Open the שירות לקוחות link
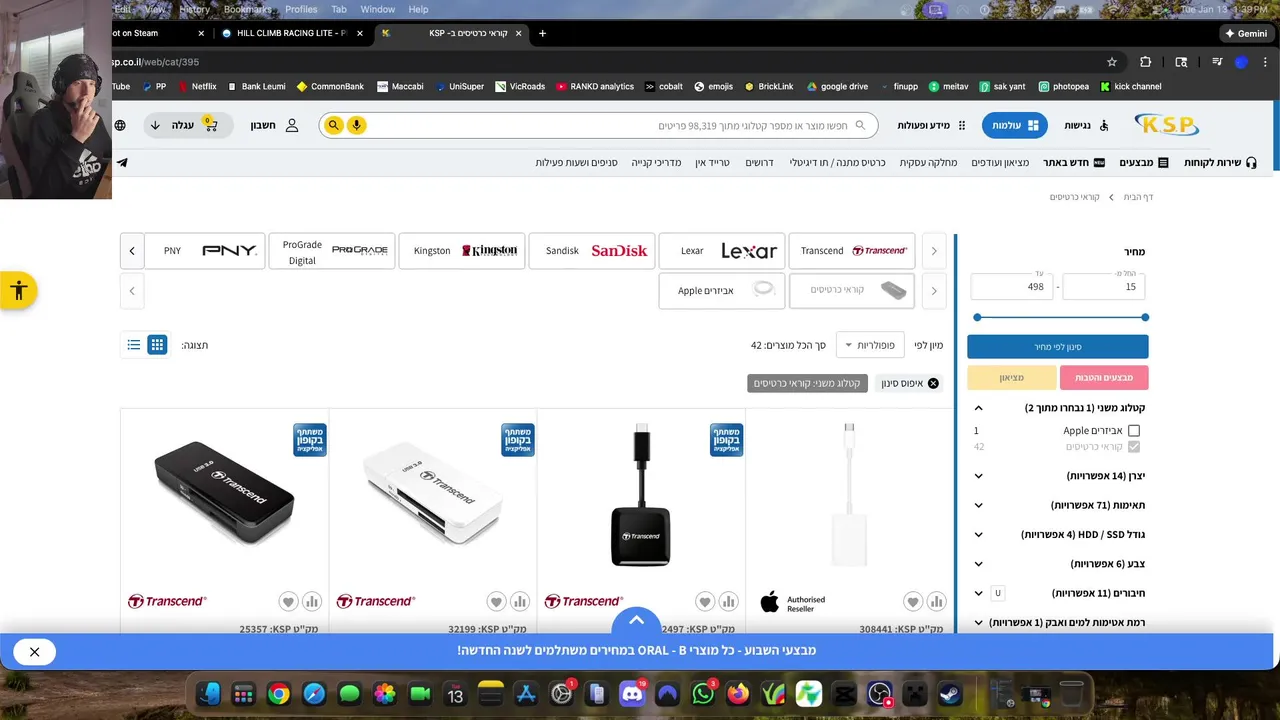The width and height of the screenshot is (1280, 720). [x=1220, y=162]
